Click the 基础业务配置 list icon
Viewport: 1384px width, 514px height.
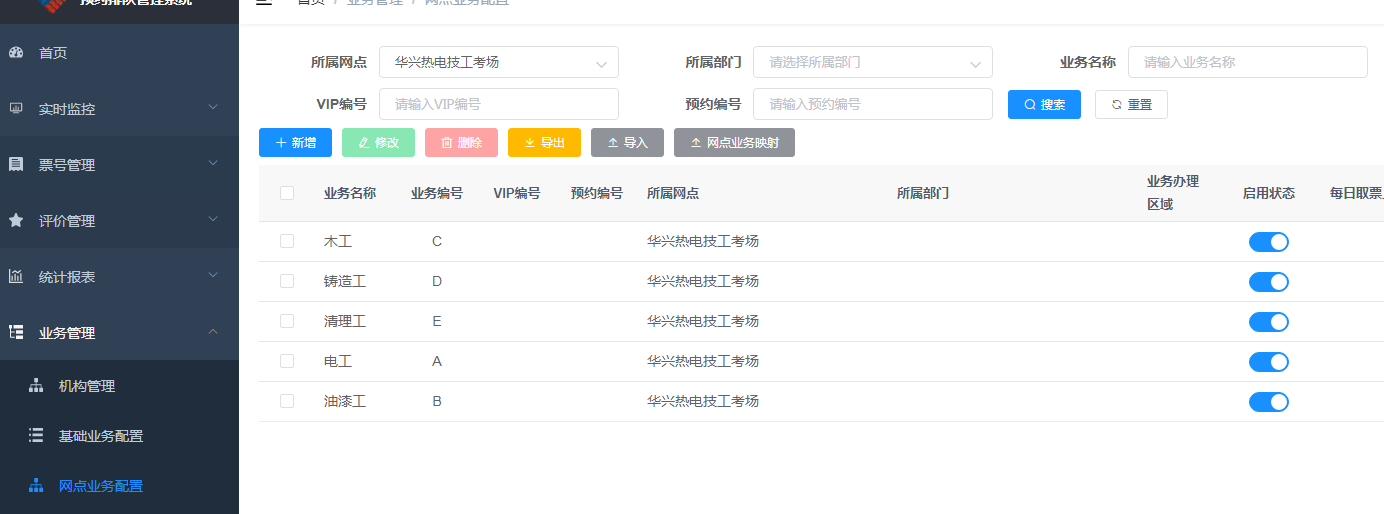36,436
